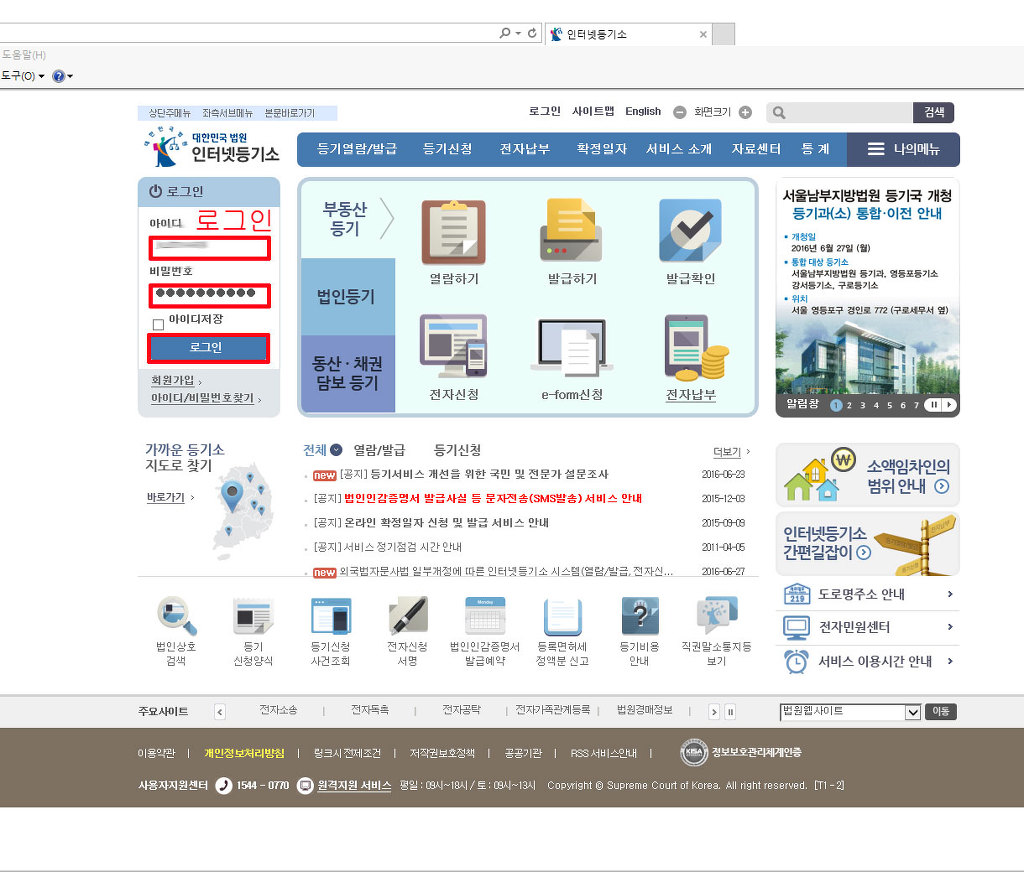The image size is (1024, 872).
Task: Open 통계 navigation menu
Action: click(x=815, y=149)
